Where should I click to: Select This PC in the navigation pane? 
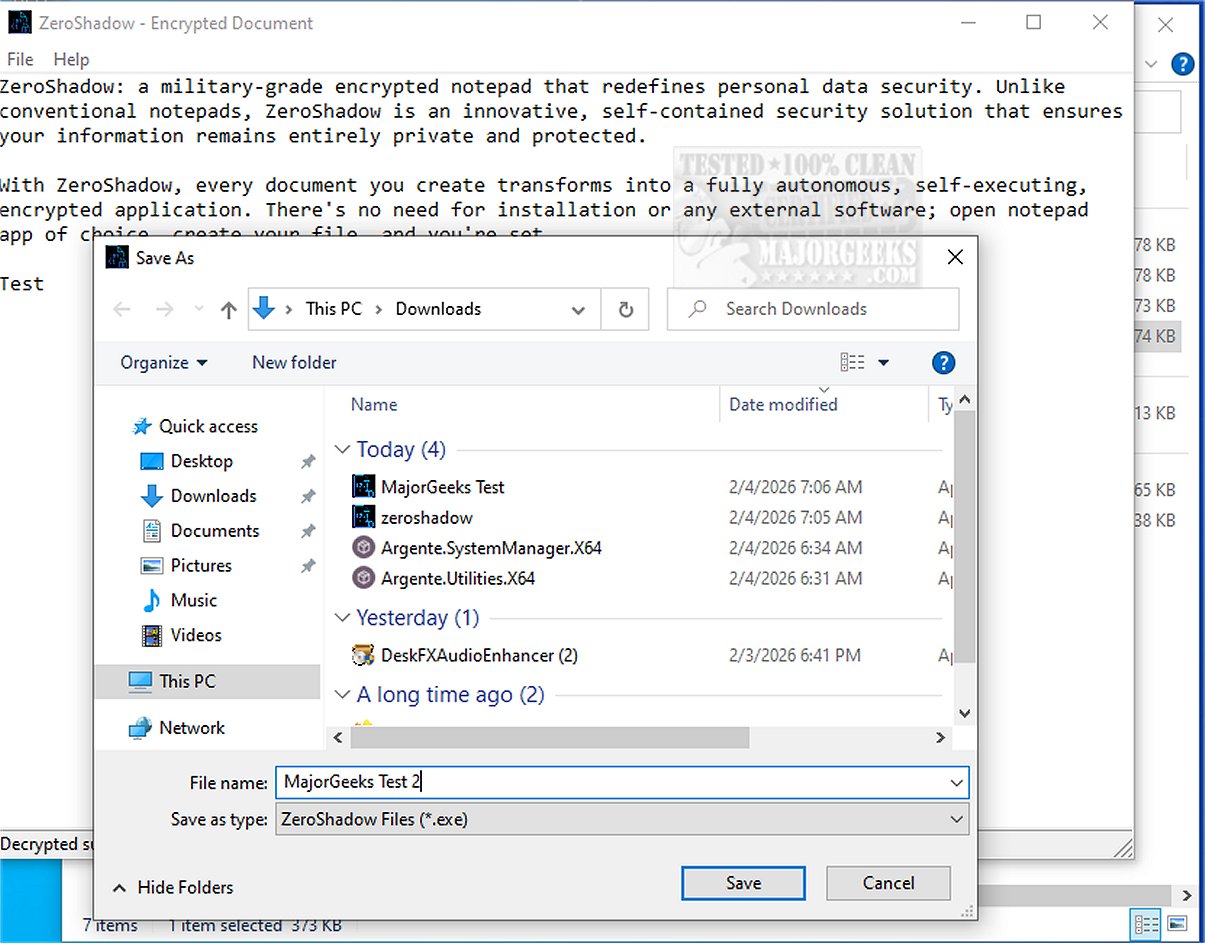[187, 682]
